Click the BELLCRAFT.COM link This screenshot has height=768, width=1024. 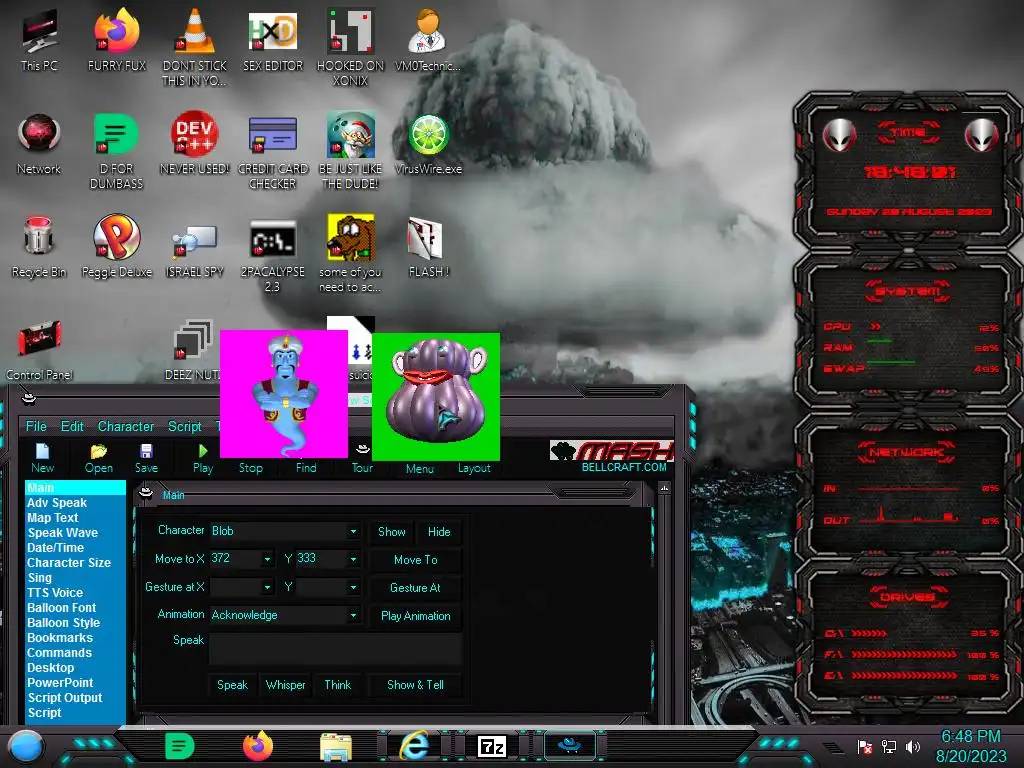point(624,468)
